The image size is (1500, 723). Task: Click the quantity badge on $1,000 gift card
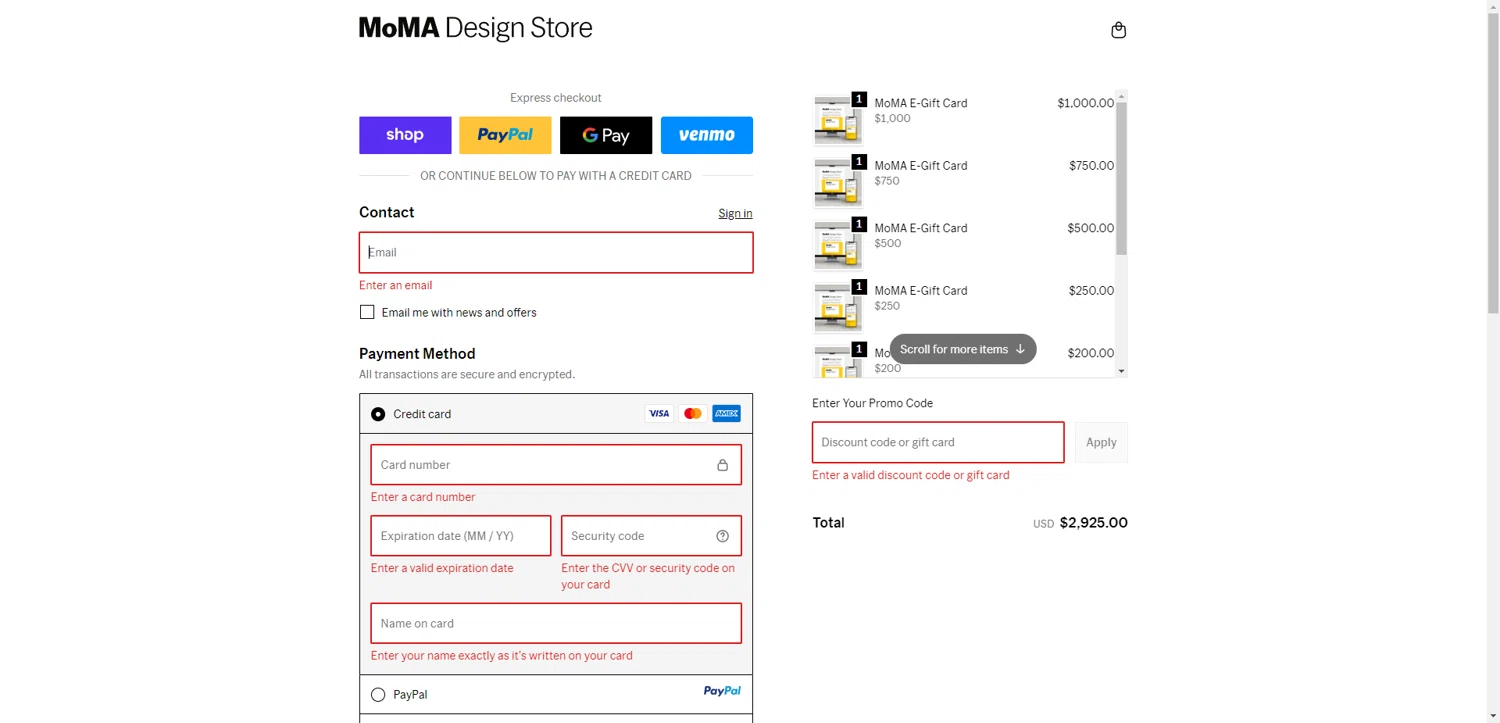[x=859, y=99]
